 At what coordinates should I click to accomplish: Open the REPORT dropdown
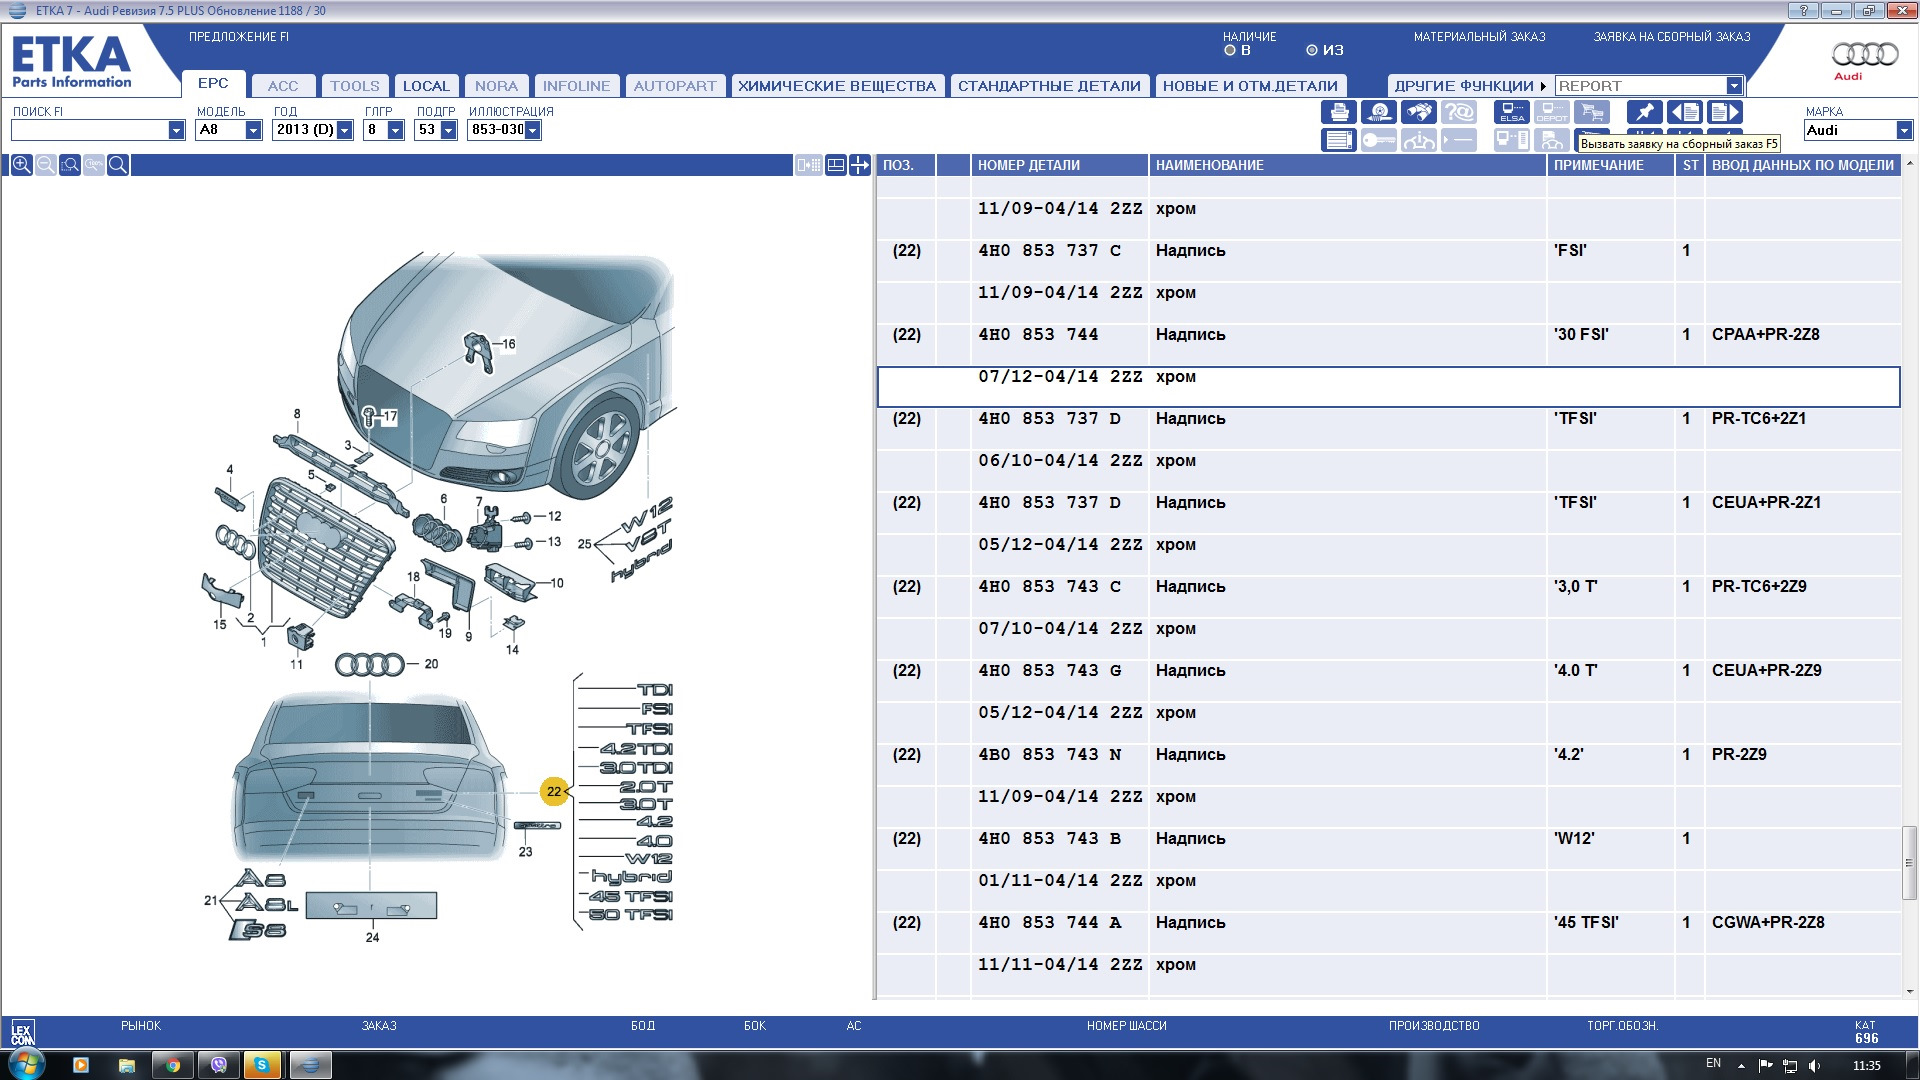pyautogui.click(x=1734, y=86)
